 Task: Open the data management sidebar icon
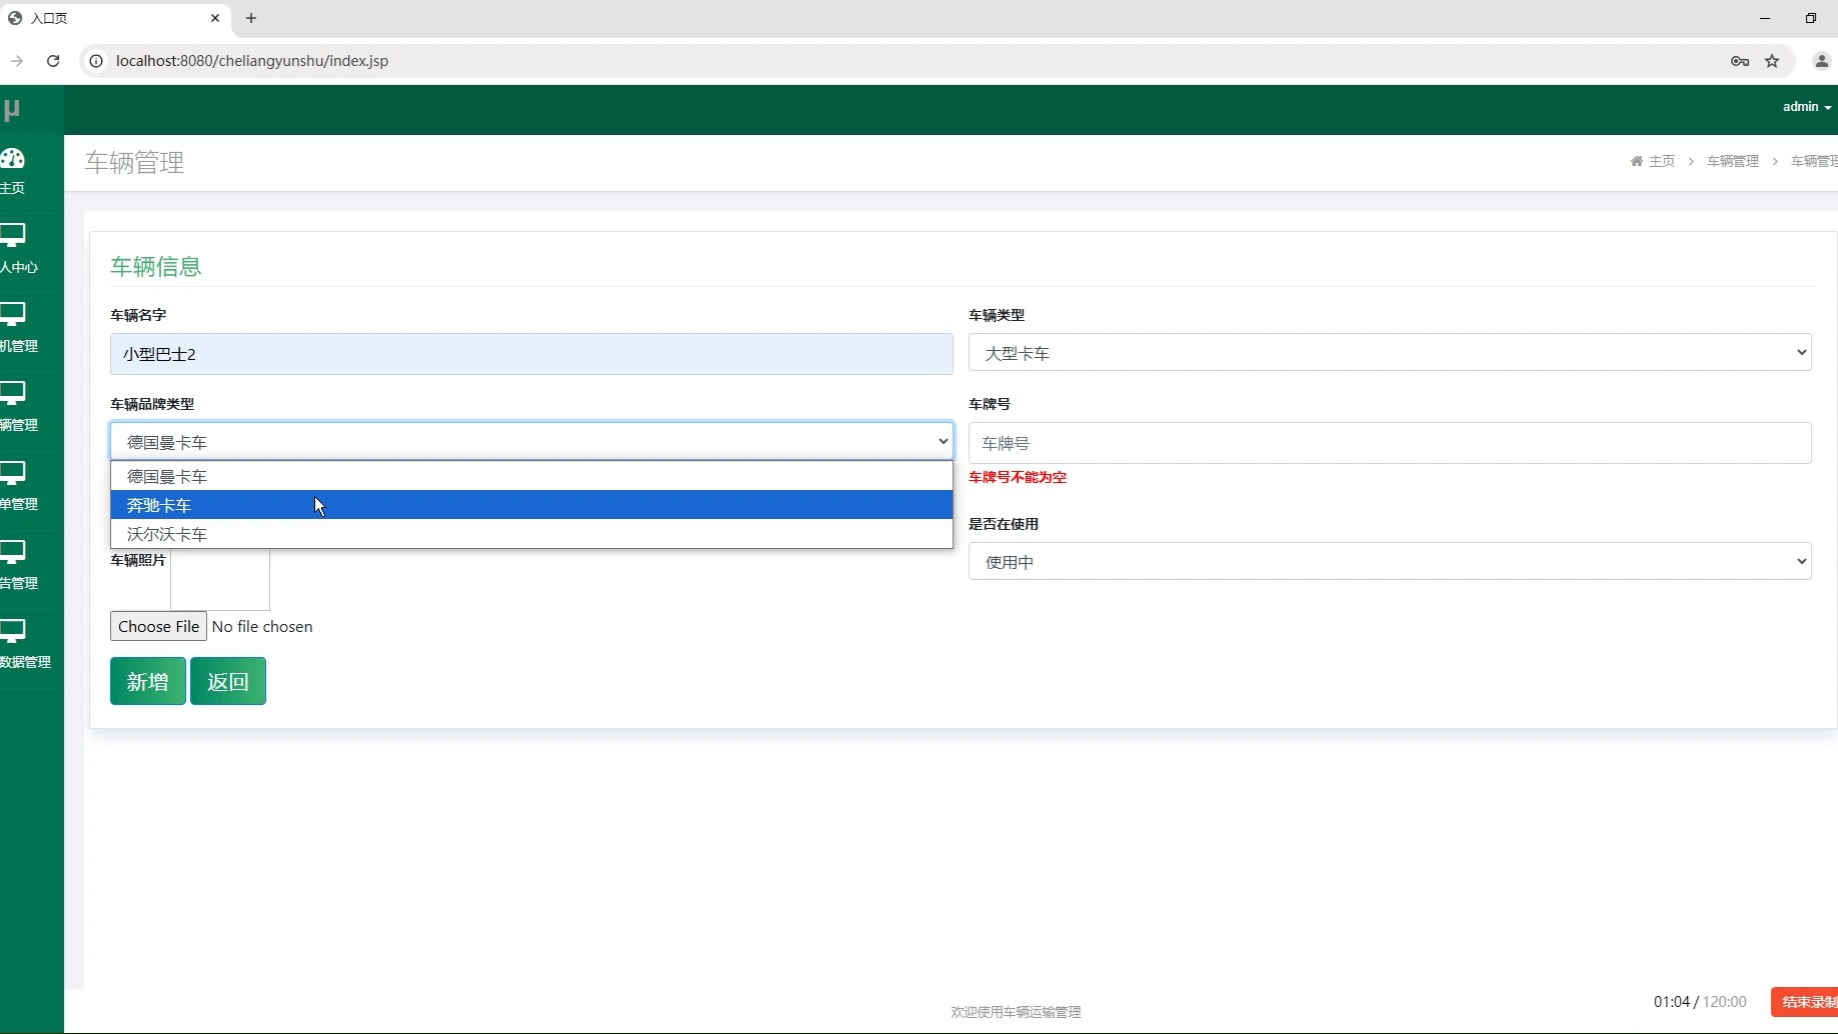(x=12, y=631)
